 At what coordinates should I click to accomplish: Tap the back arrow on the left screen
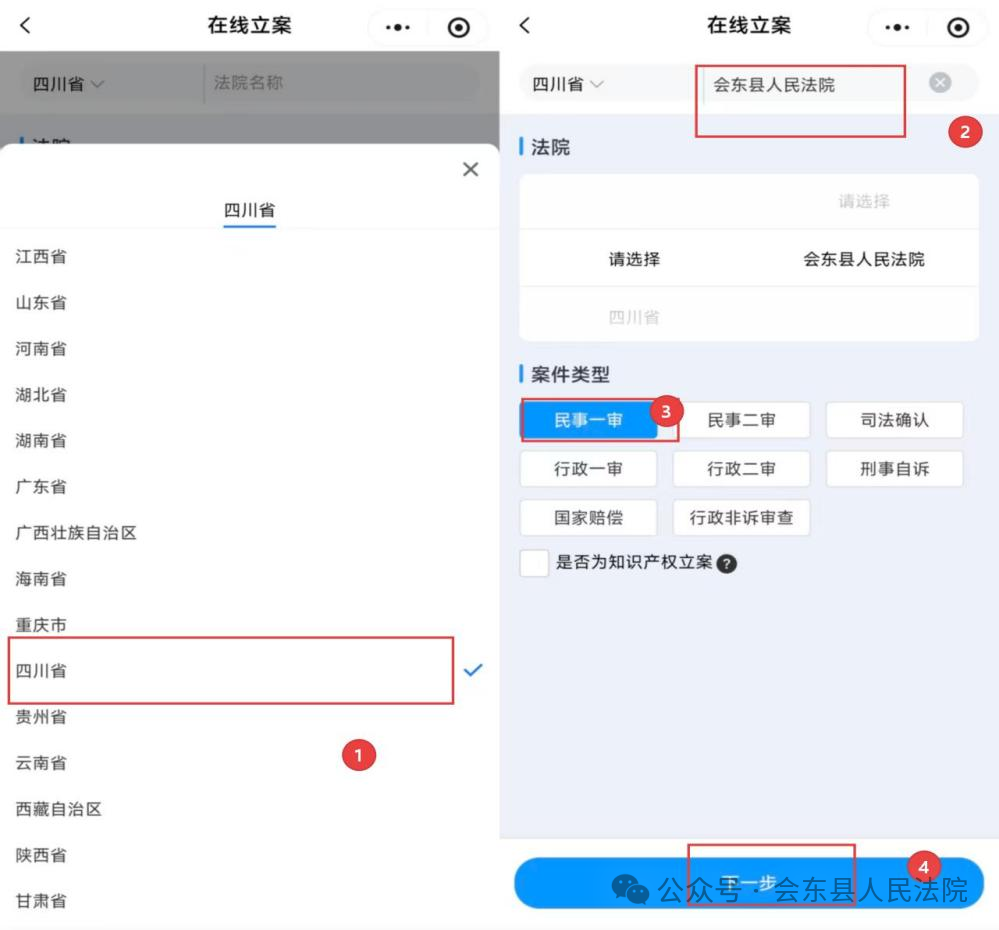click(x=26, y=27)
